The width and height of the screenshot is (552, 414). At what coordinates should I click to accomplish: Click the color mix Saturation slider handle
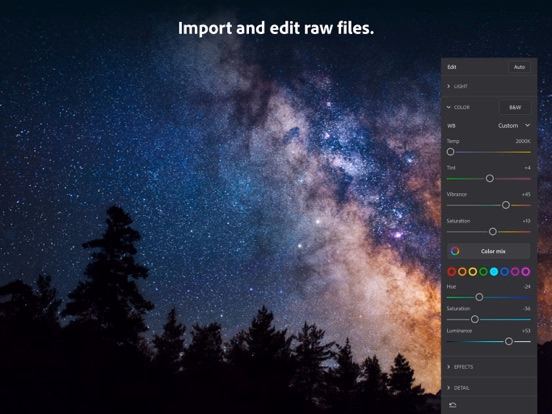pyautogui.click(x=475, y=319)
